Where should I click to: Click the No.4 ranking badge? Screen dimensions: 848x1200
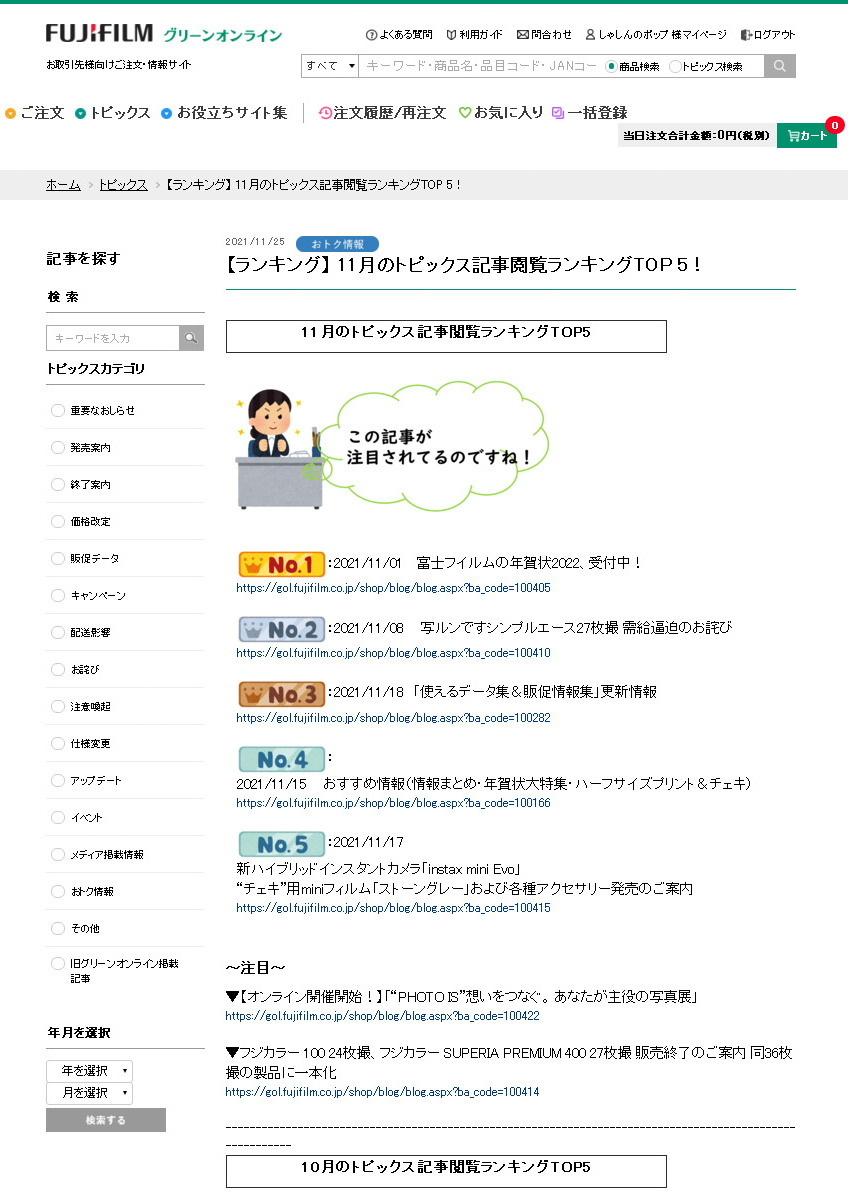(282, 759)
